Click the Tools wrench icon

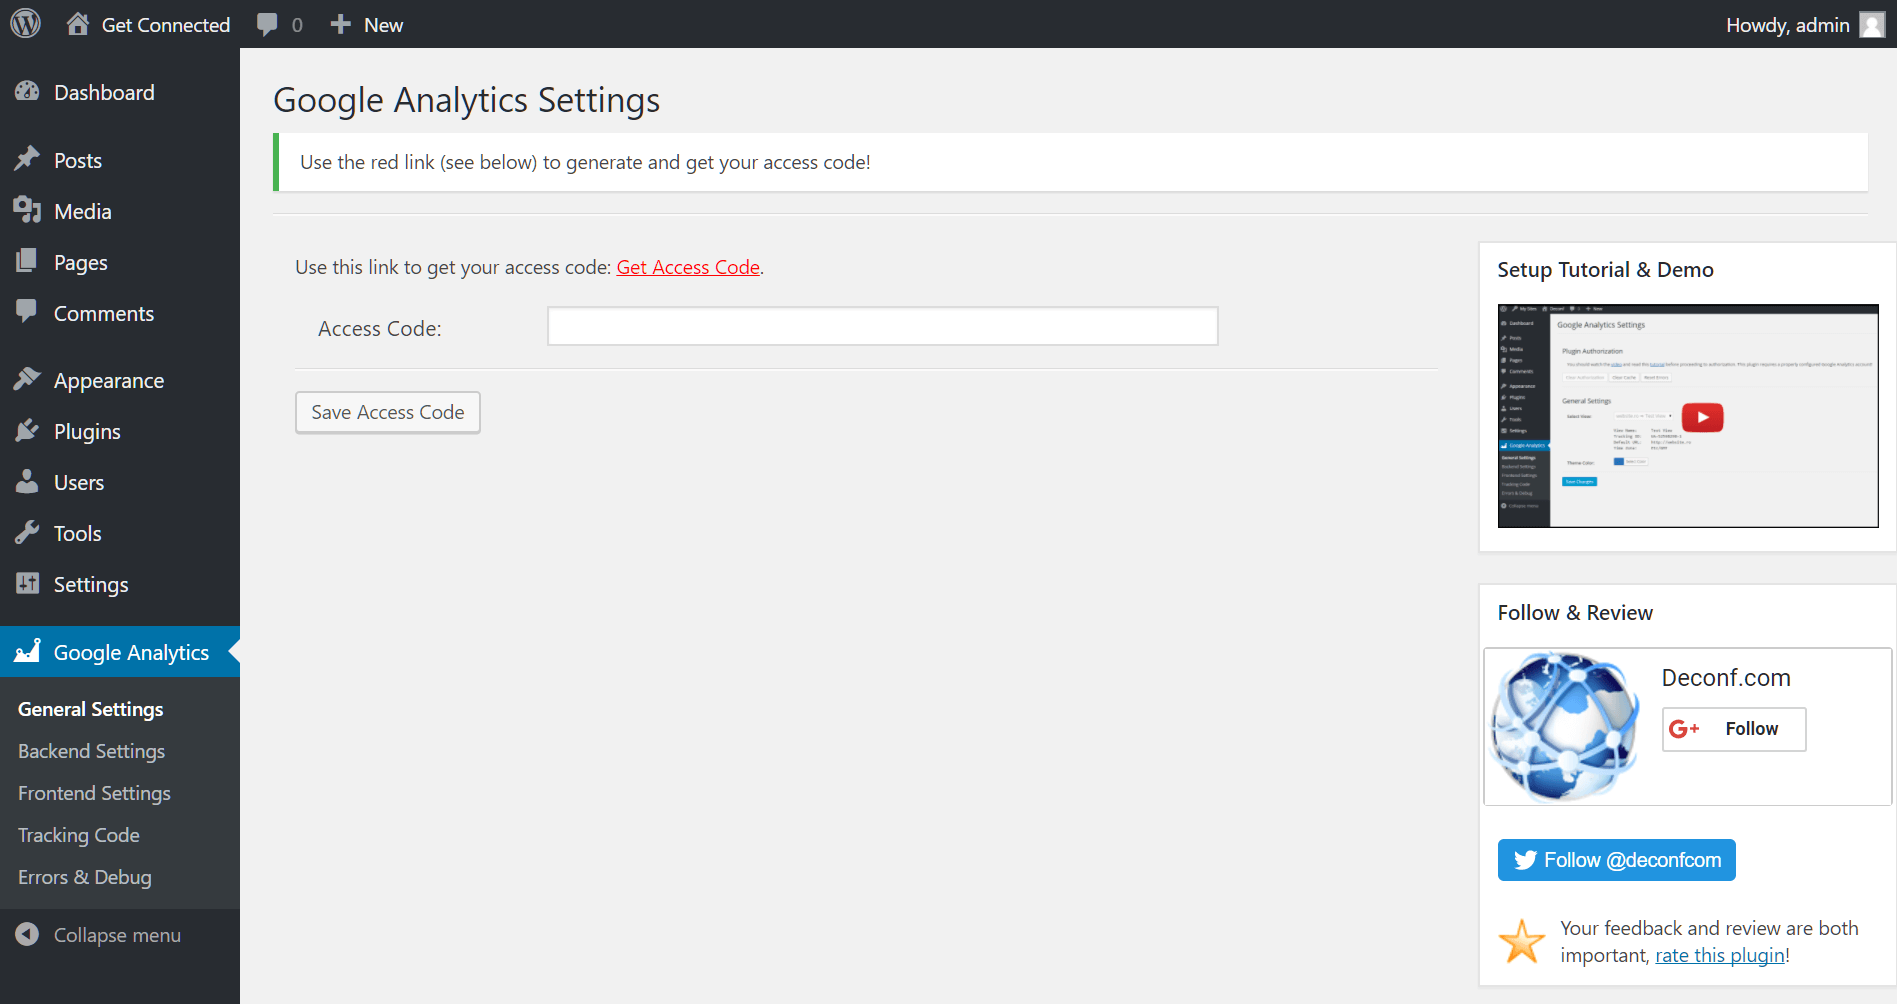pos(27,532)
